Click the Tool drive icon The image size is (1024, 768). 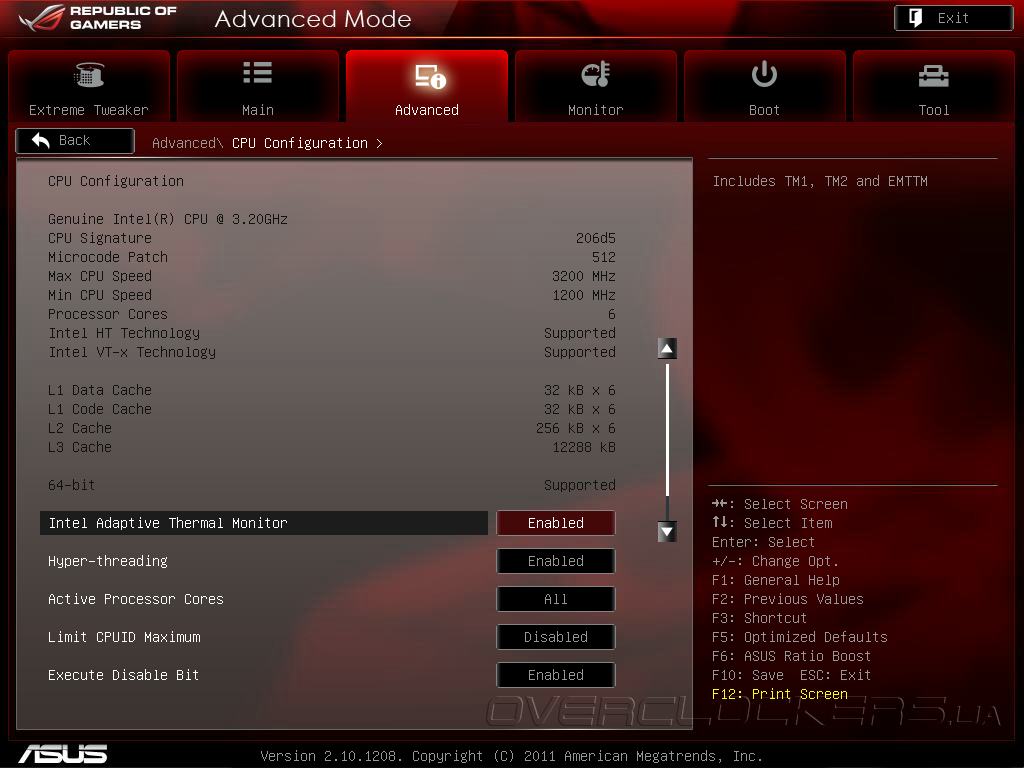point(934,76)
